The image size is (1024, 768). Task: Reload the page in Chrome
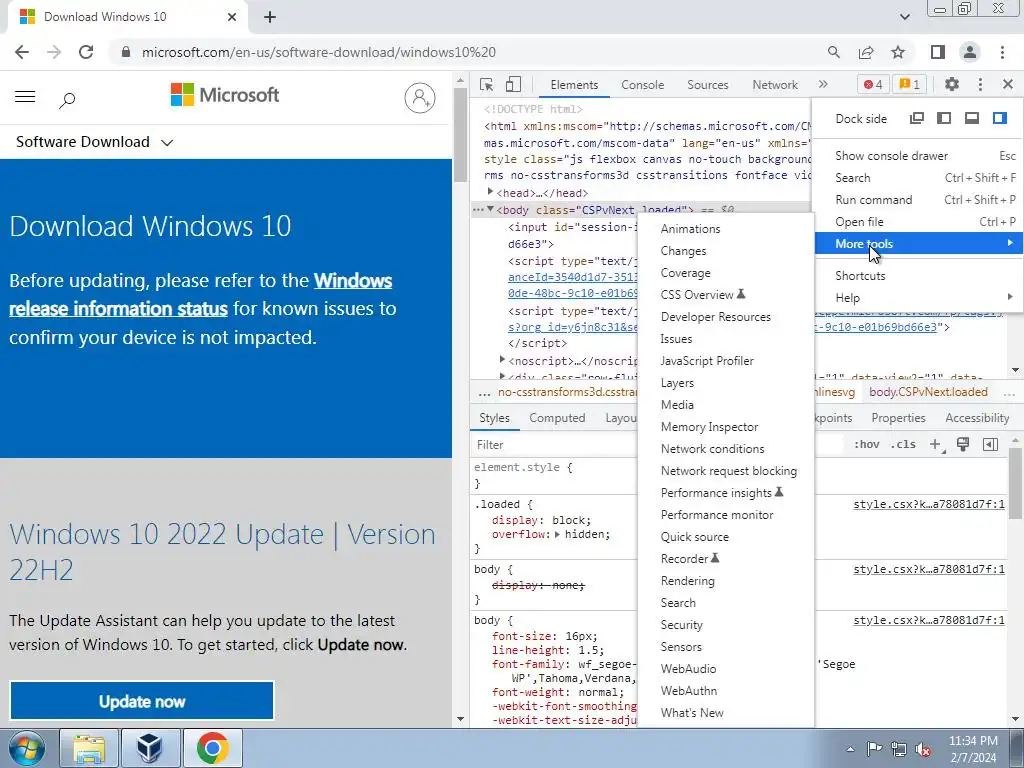click(86, 52)
